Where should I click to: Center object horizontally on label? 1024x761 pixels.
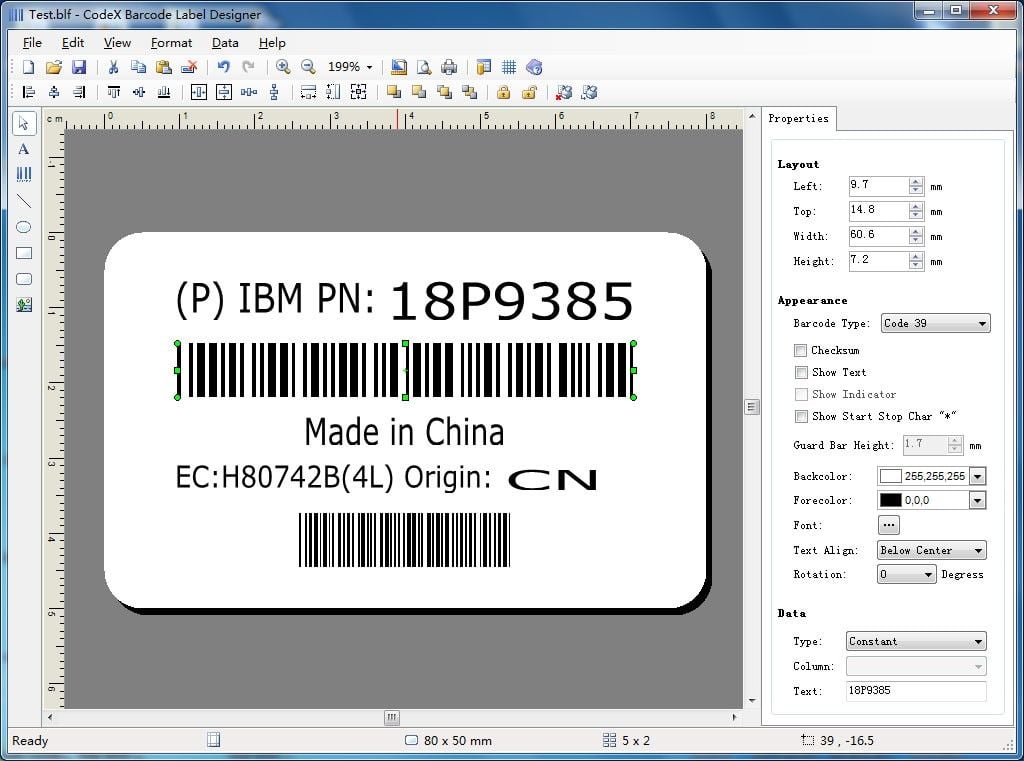tap(199, 92)
